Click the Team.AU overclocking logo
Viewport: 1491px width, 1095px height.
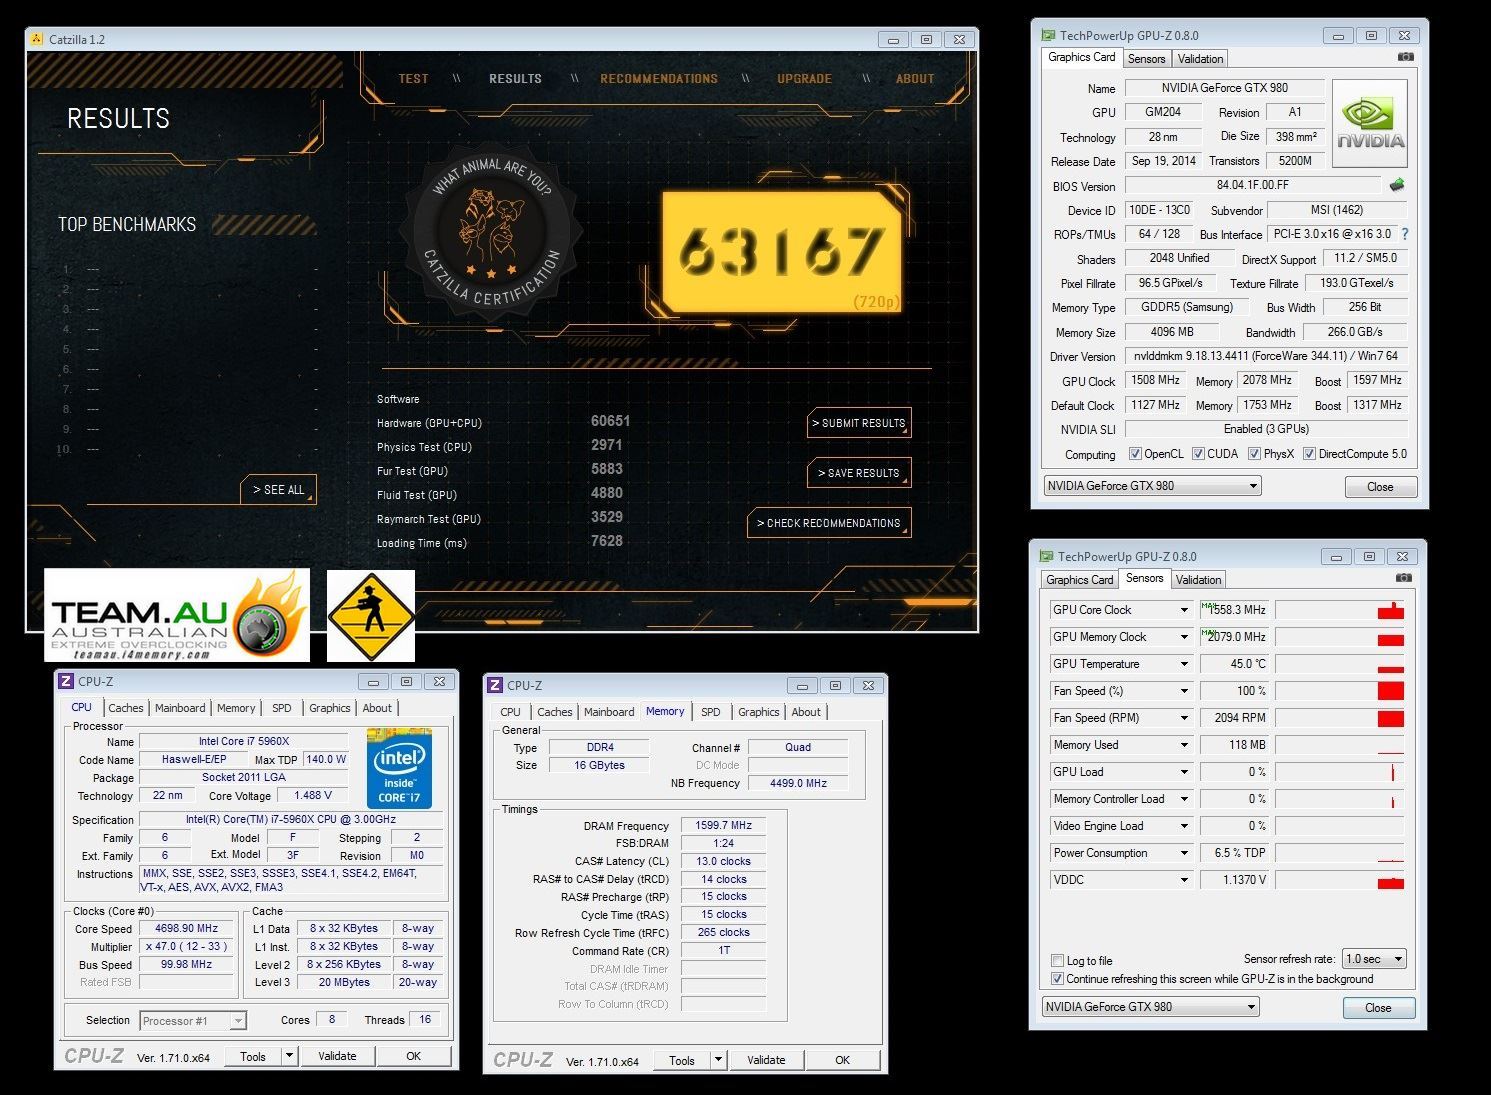point(177,615)
